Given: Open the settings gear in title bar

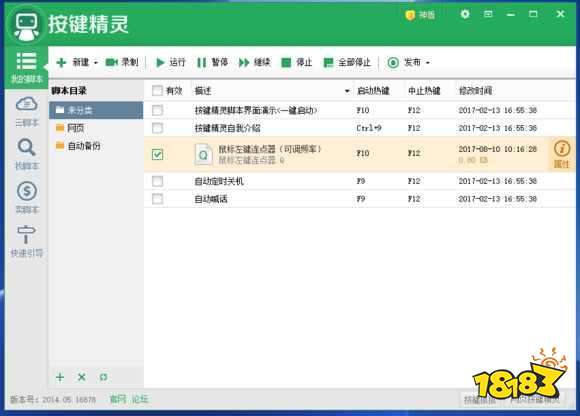Looking at the screenshot, I should (x=465, y=14).
